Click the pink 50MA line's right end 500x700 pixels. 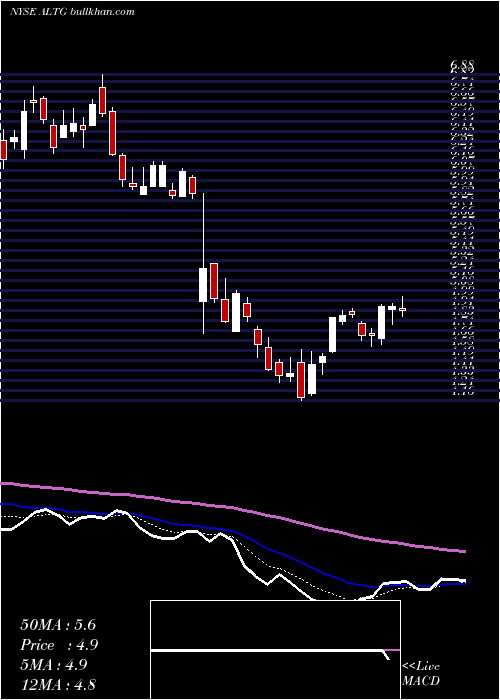click(x=465, y=552)
